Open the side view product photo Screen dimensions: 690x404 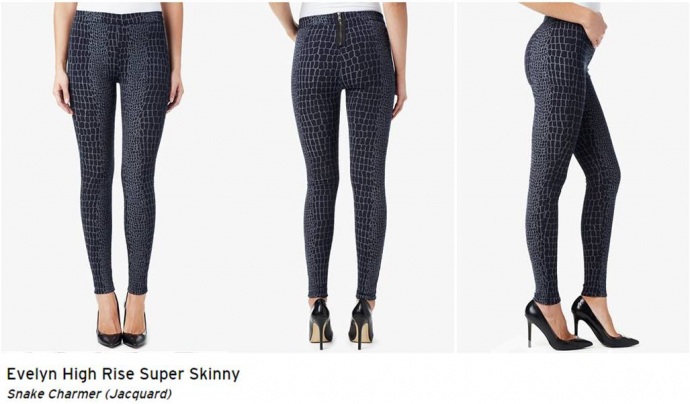pos(573,176)
